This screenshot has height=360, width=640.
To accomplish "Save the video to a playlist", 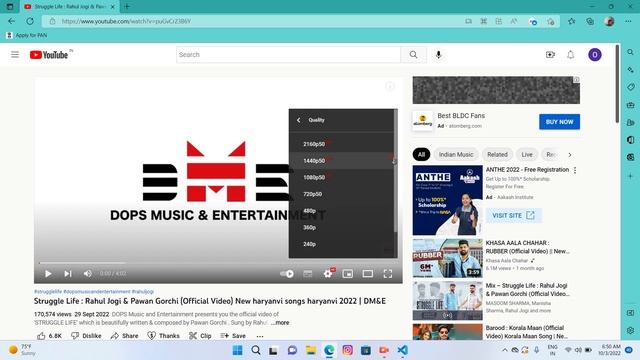I will tap(233, 336).
